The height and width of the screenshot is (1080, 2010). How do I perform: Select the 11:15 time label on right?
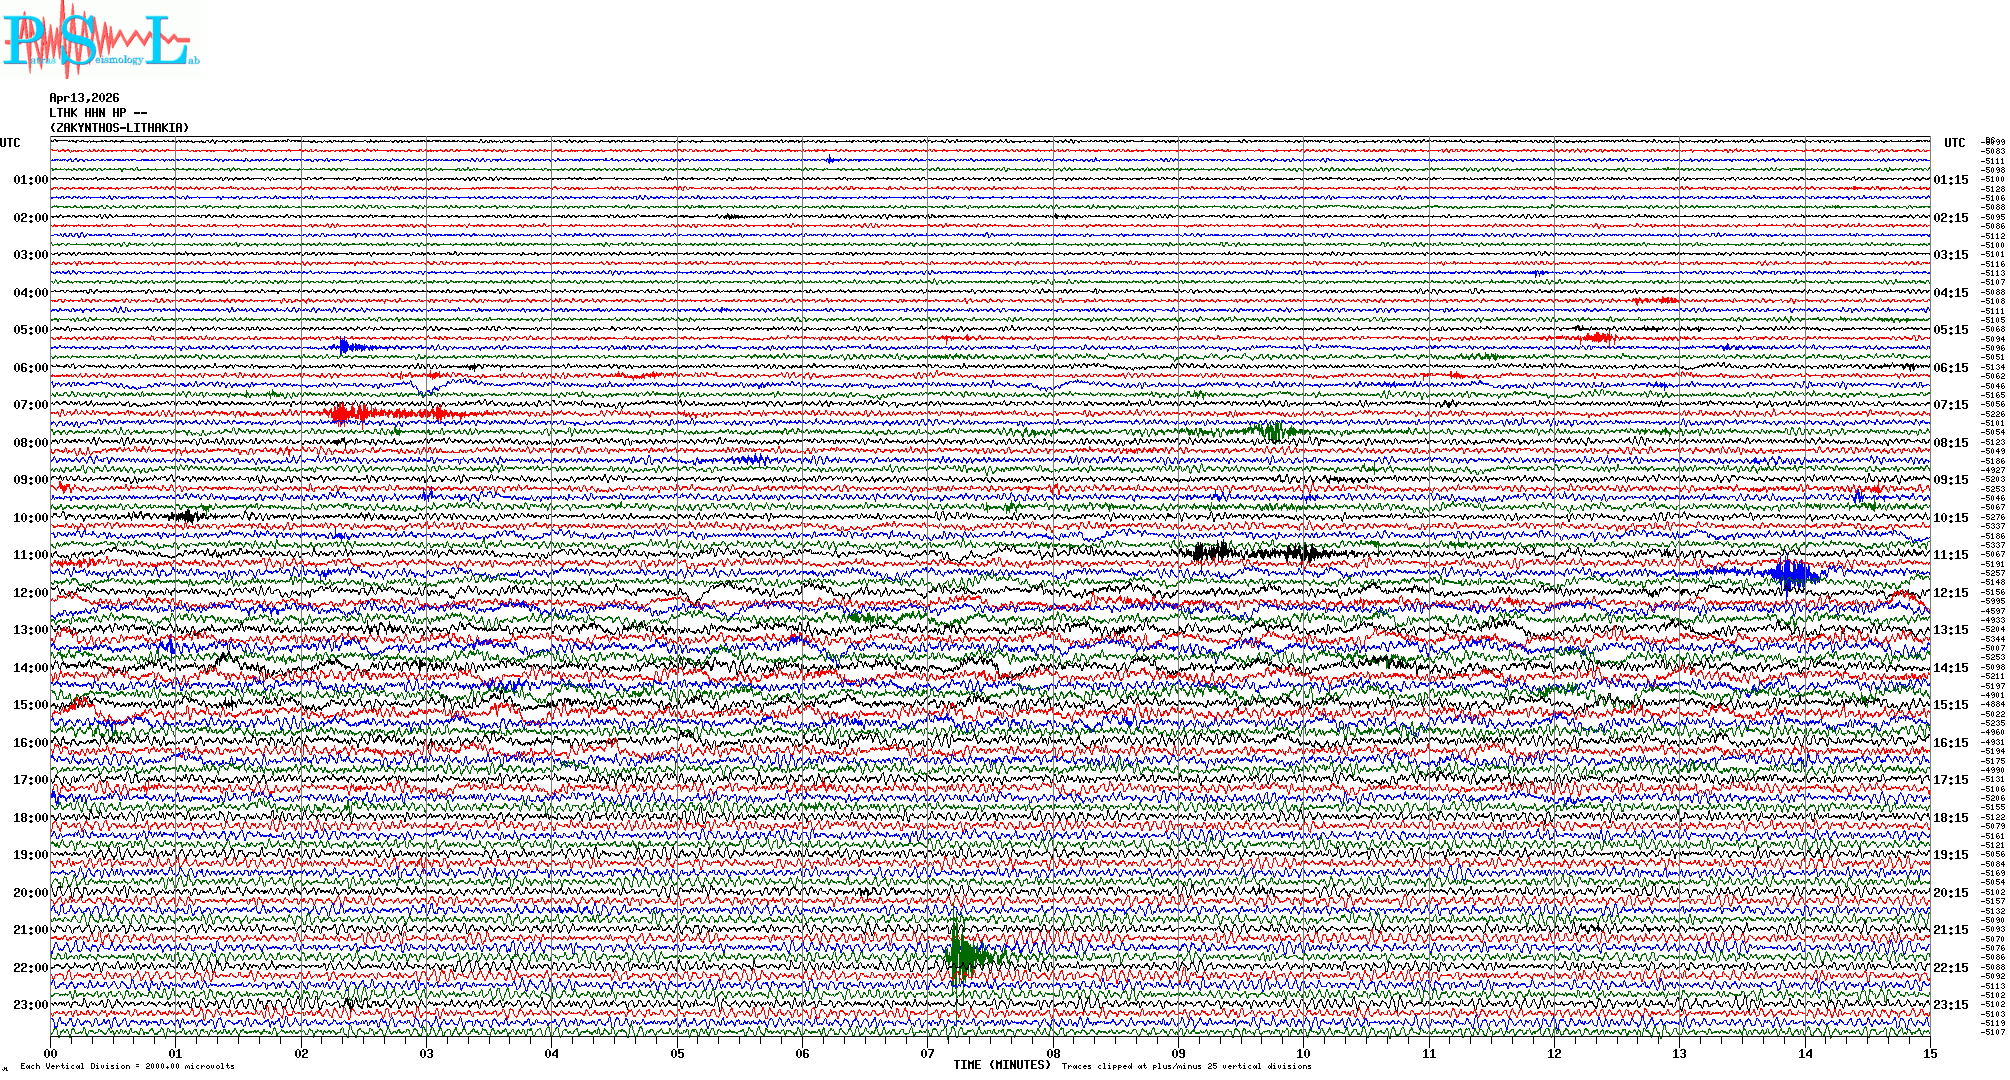1950,555
